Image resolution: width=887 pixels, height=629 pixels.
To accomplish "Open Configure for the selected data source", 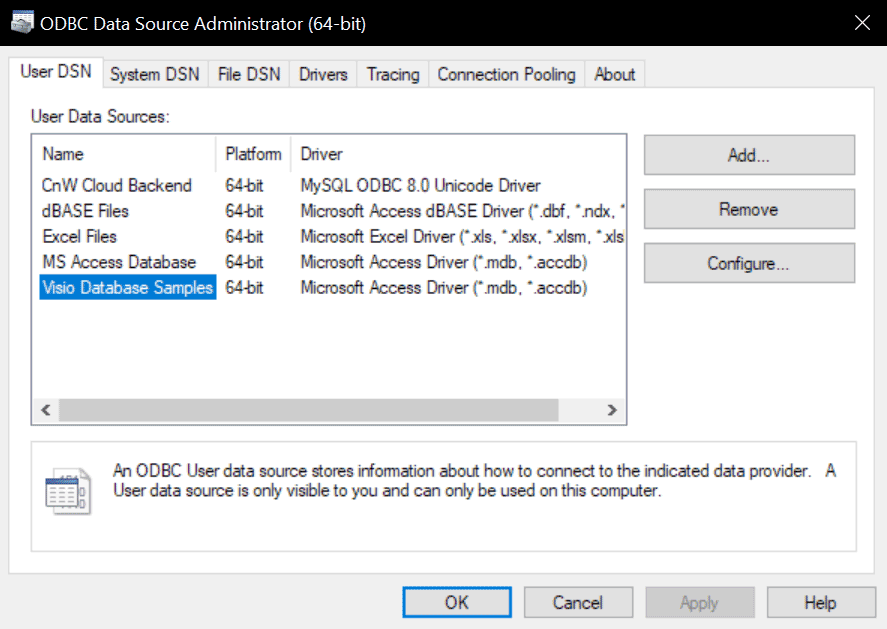I will tap(749, 262).
